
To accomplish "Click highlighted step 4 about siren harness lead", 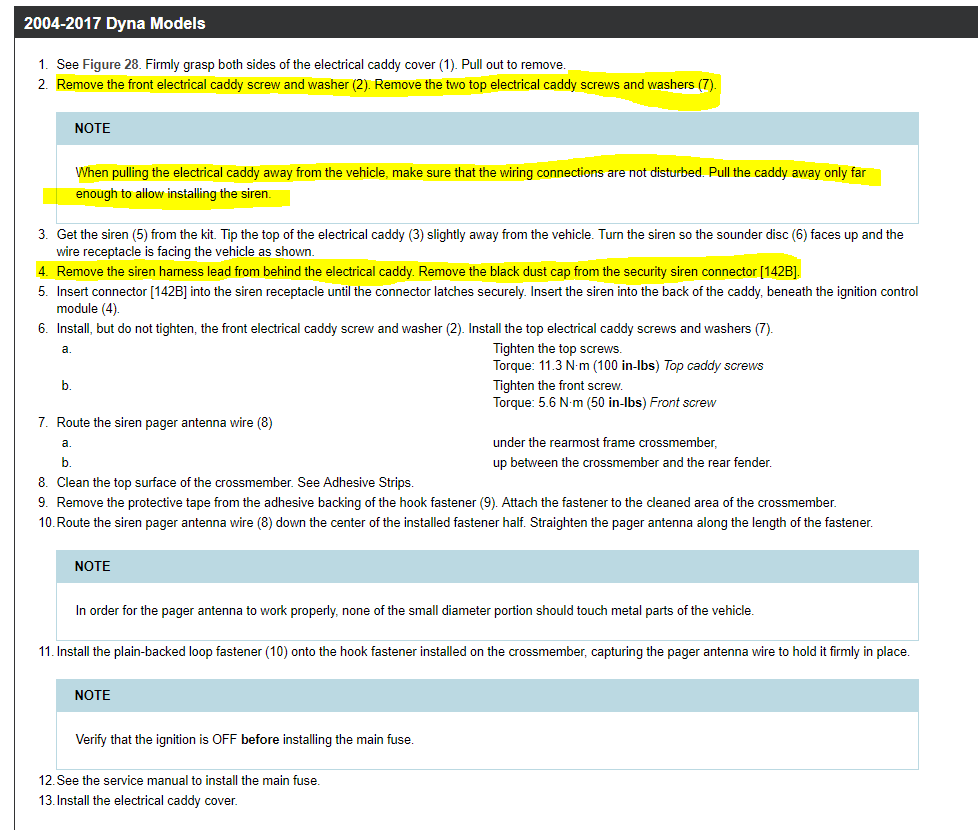I will click(428, 272).
